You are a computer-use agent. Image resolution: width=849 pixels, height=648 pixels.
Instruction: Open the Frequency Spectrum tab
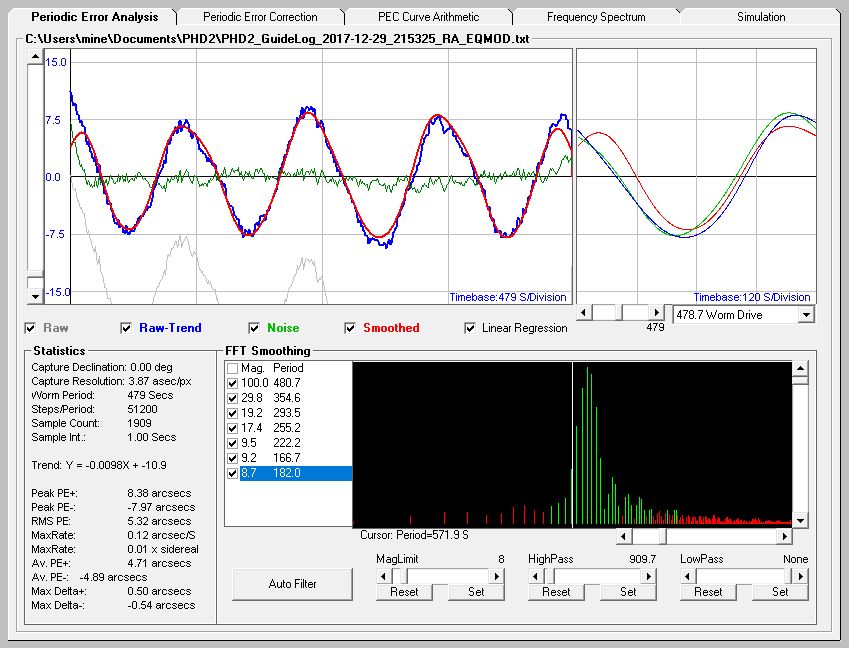point(596,17)
